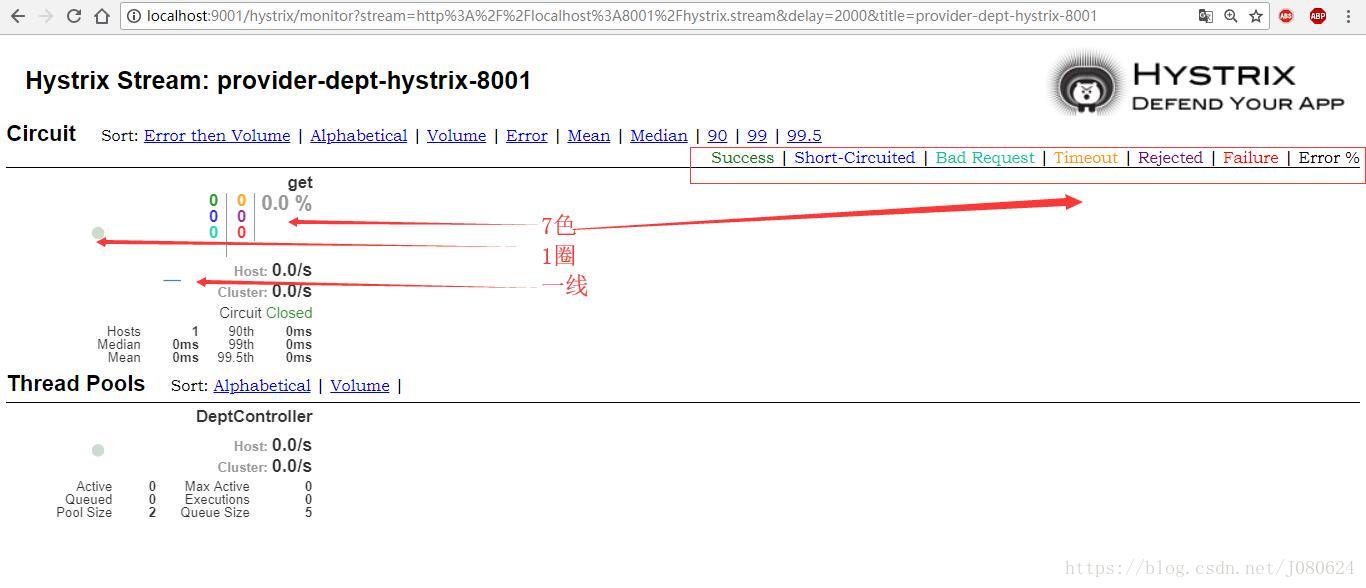Sort circuits by Mean
Screen dimensions: 1366x588
589,136
